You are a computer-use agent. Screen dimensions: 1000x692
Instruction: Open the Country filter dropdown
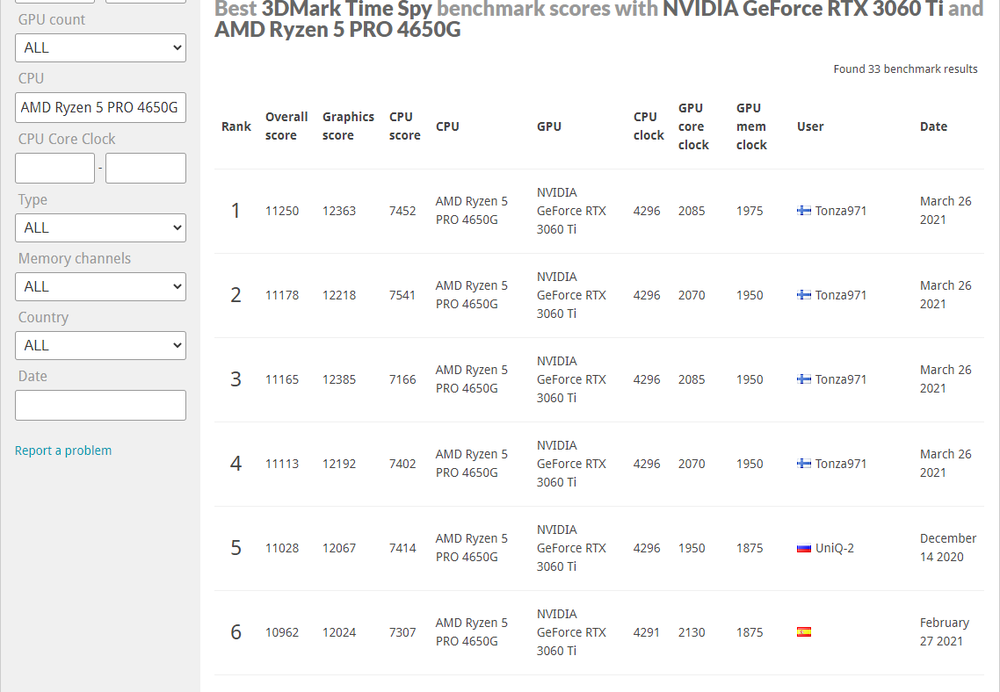(x=100, y=345)
